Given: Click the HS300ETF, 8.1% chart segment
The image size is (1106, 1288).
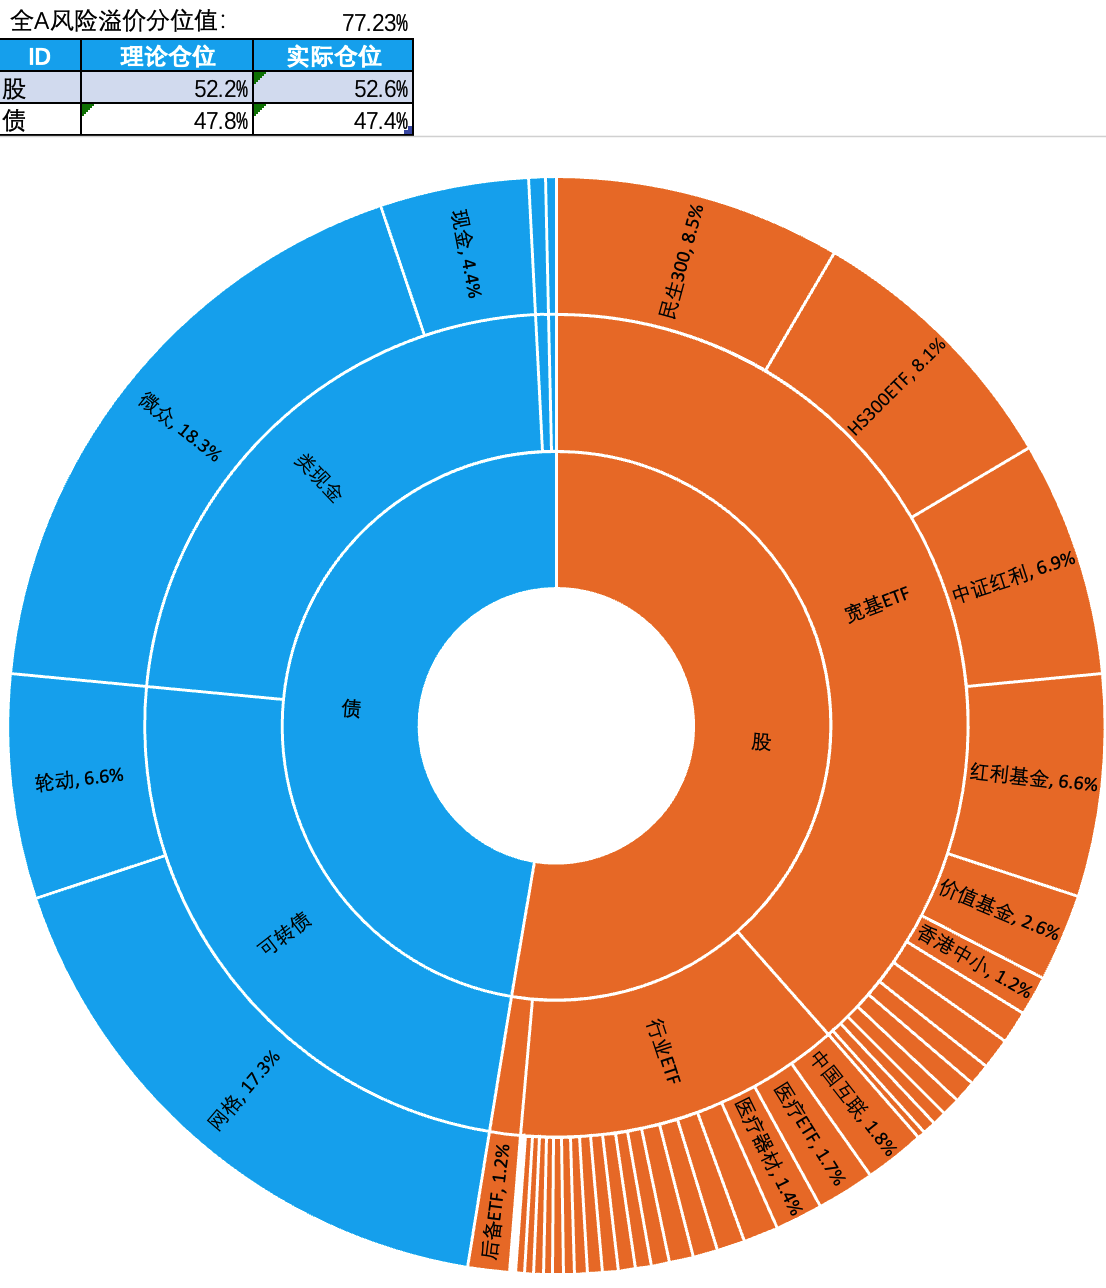Looking at the screenshot, I should tap(897, 388).
